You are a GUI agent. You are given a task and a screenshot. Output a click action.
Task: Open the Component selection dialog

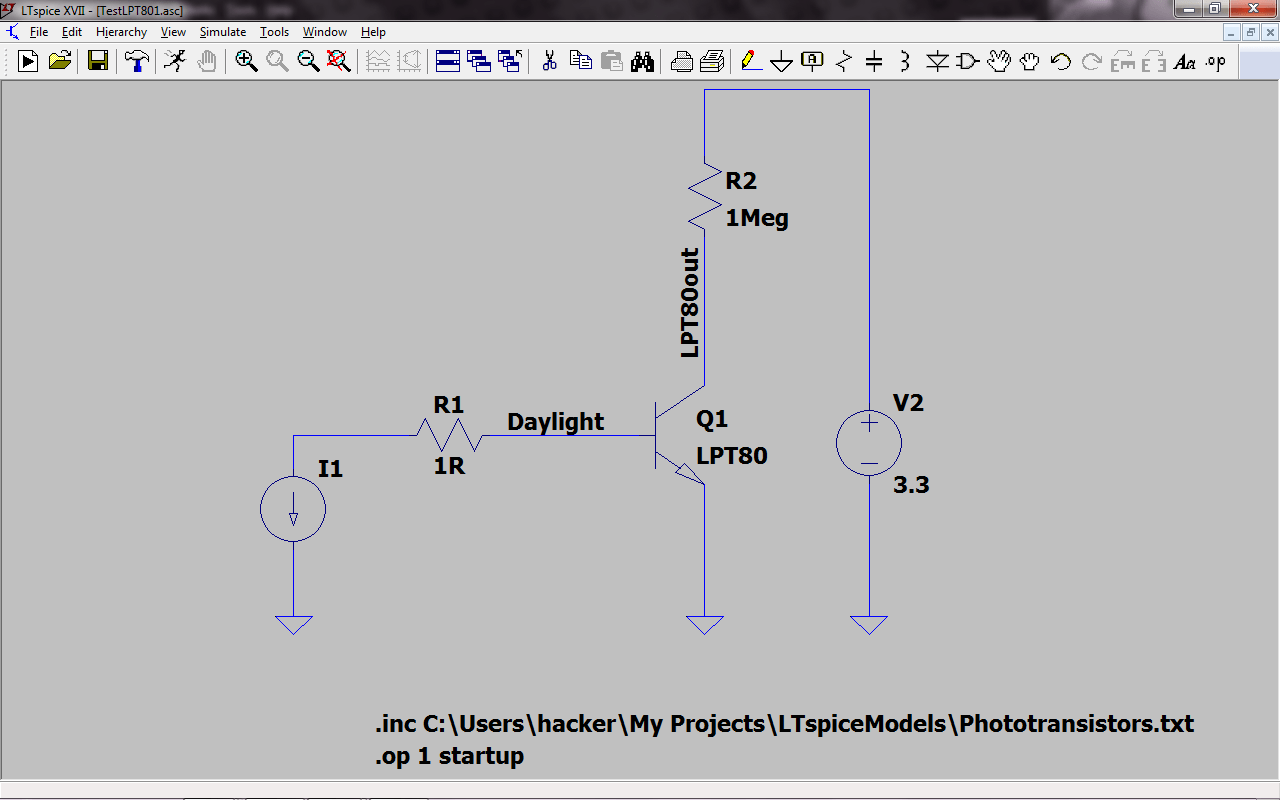[966, 62]
